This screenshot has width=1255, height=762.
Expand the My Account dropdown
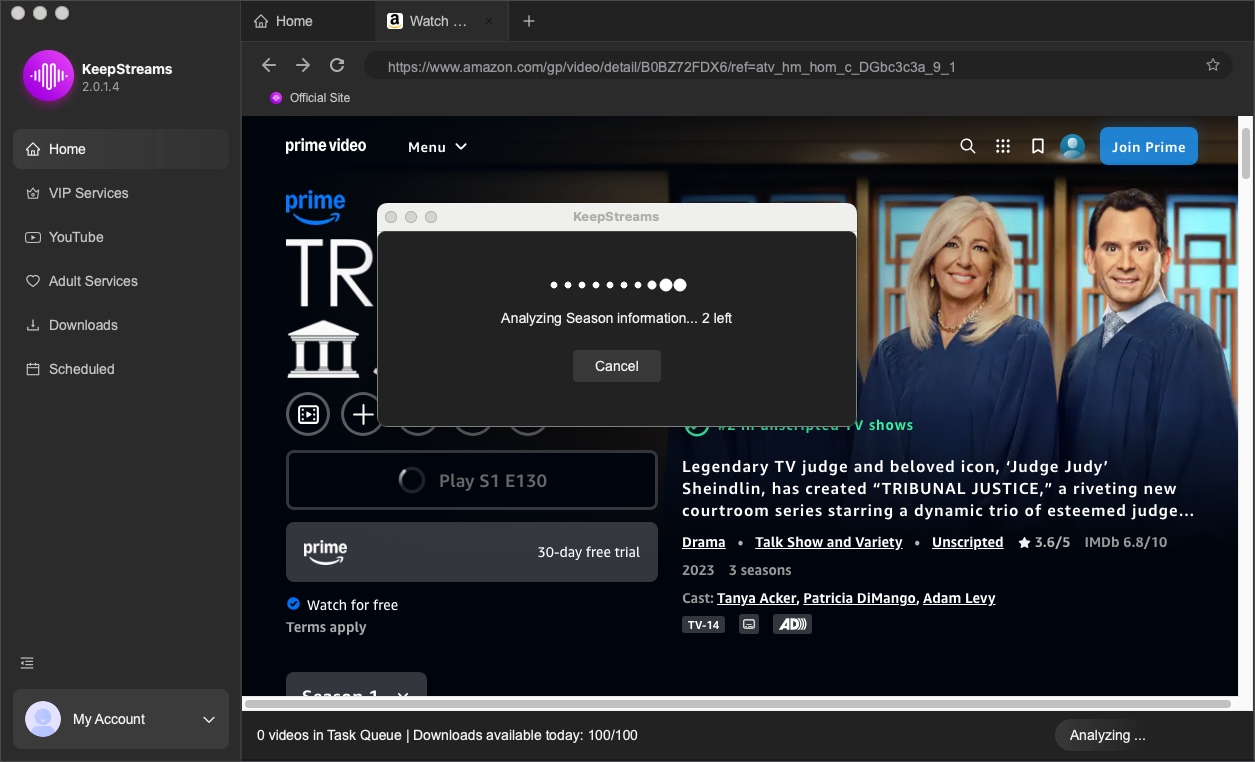tap(209, 719)
